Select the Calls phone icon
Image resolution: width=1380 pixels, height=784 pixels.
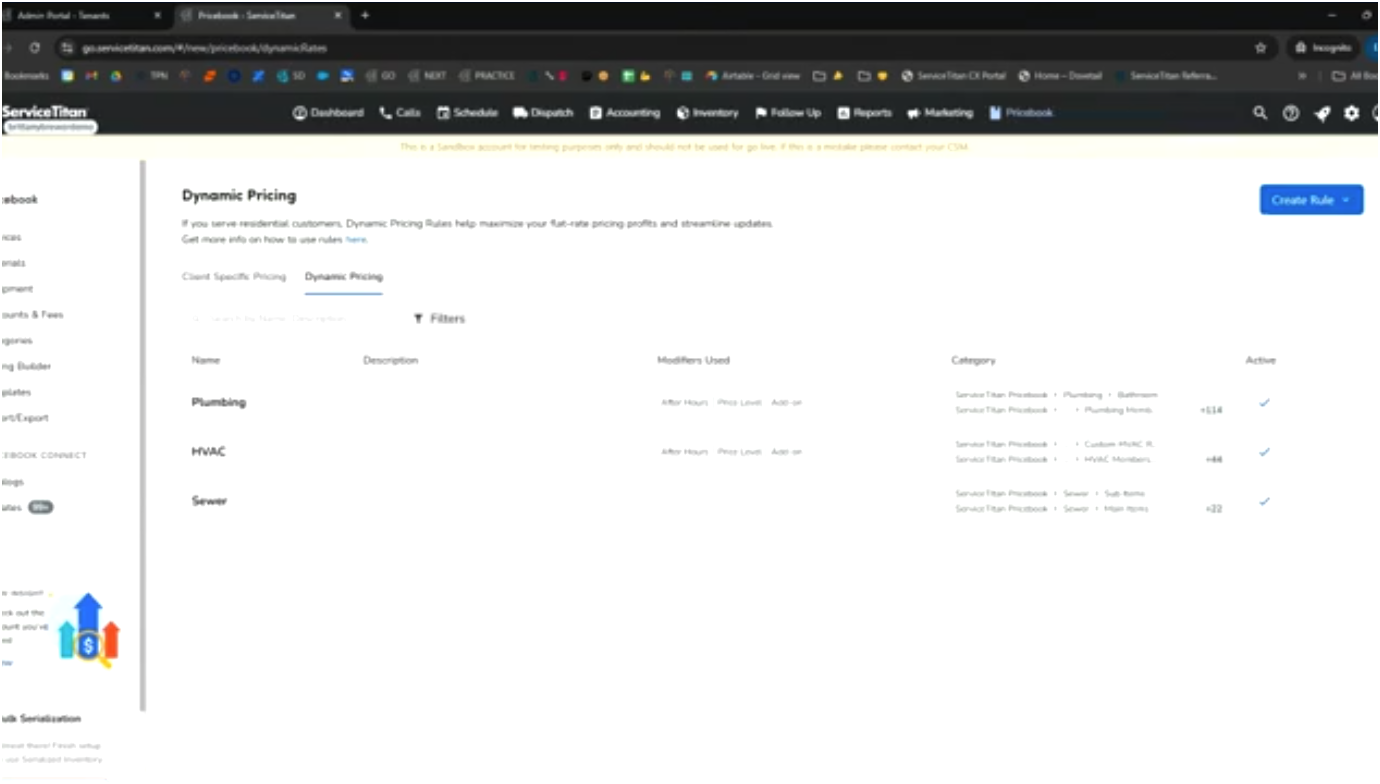(x=385, y=113)
